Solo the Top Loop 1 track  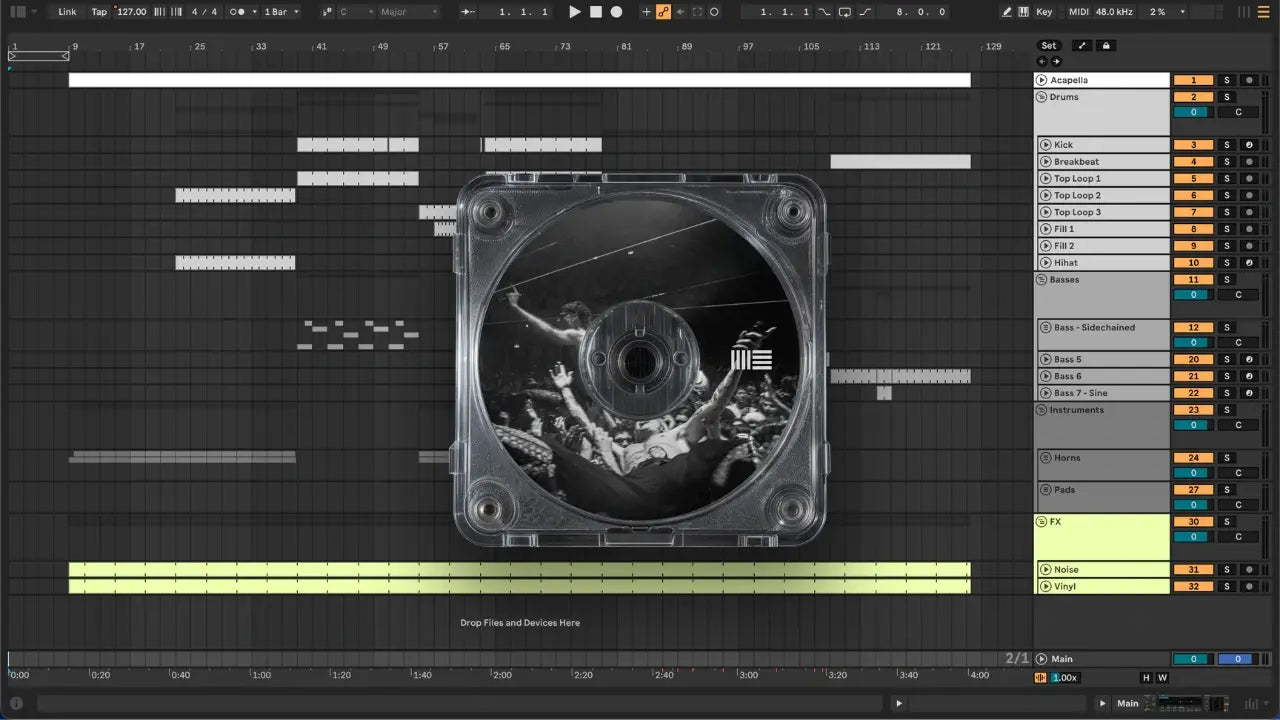click(1227, 179)
